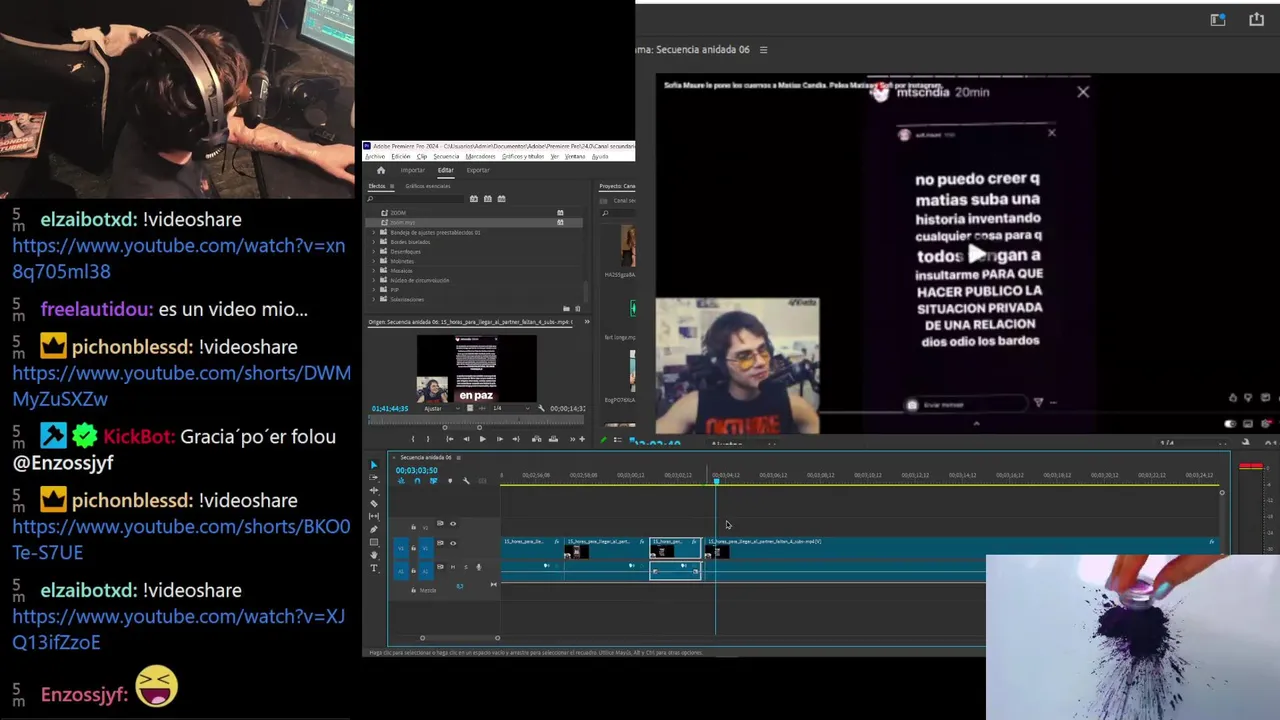Screen dimensions: 1280x720
Task: Expand the 'Mosaicos' folder
Action: point(374,270)
